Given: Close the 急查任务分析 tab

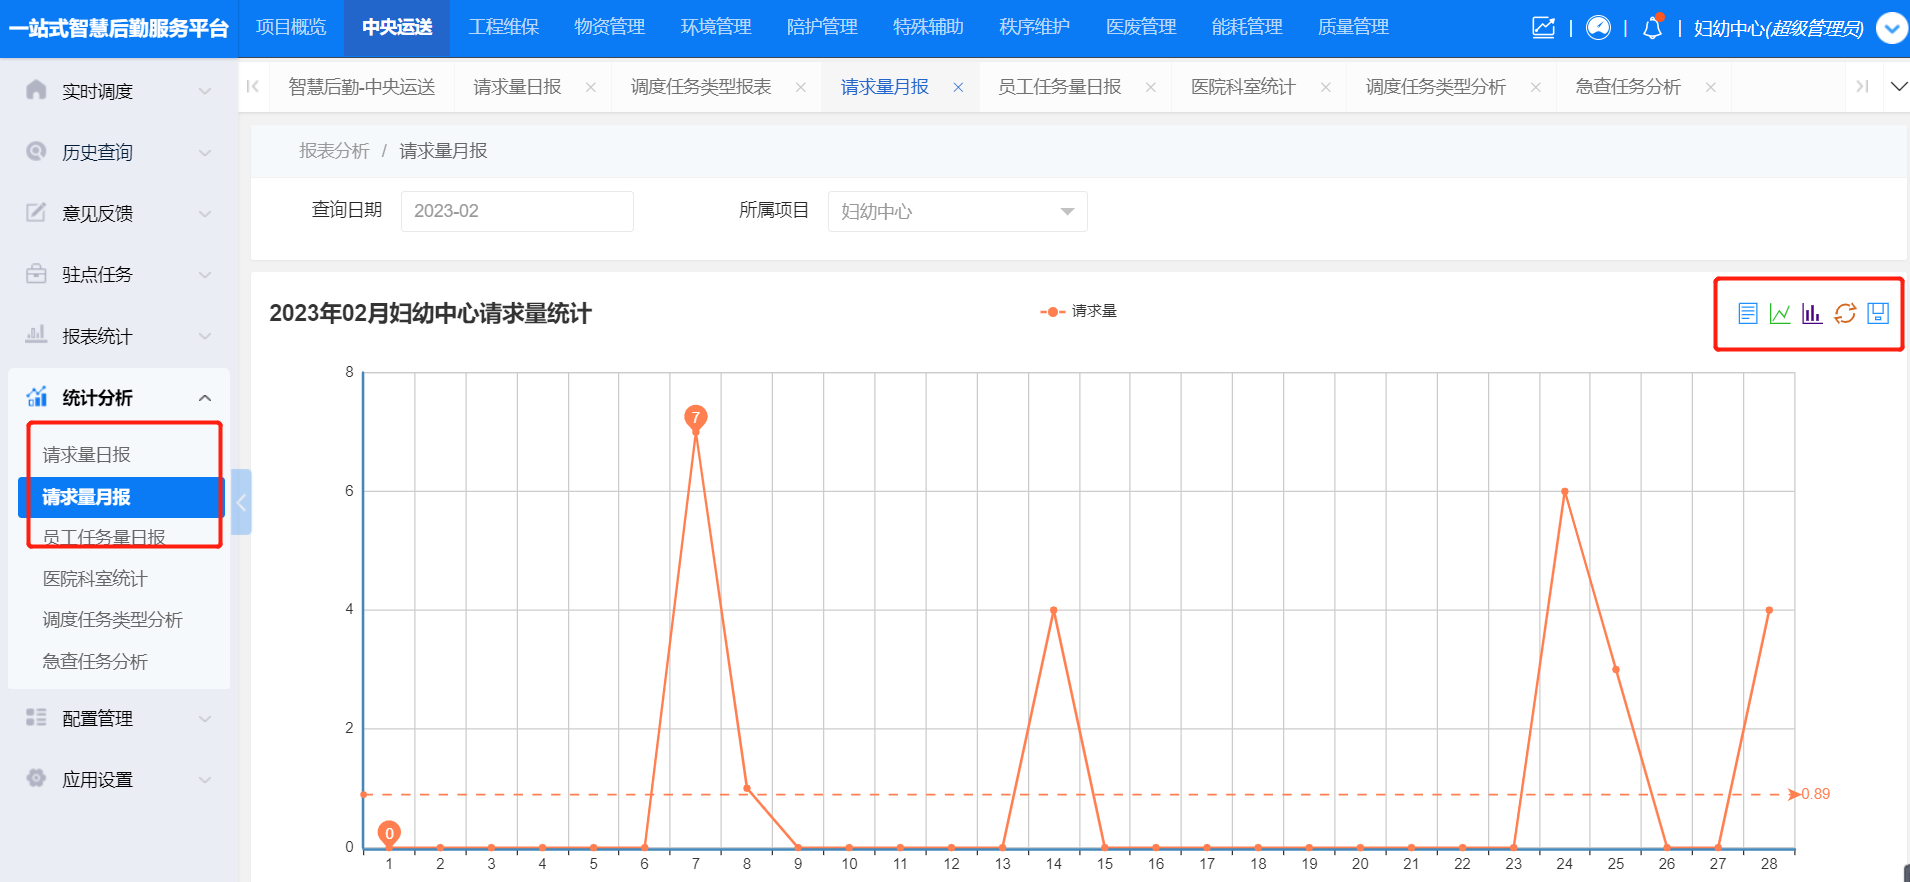Looking at the screenshot, I should (x=1711, y=88).
